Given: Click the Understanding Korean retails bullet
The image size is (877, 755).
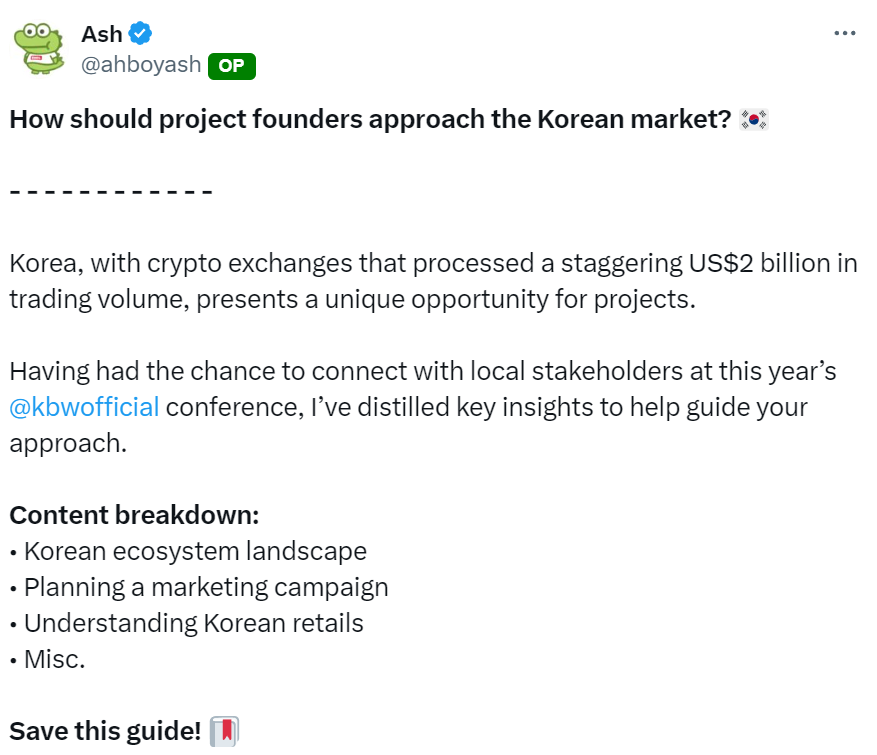Looking at the screenshot, I should pyautogui.click(x=193, y=623).
